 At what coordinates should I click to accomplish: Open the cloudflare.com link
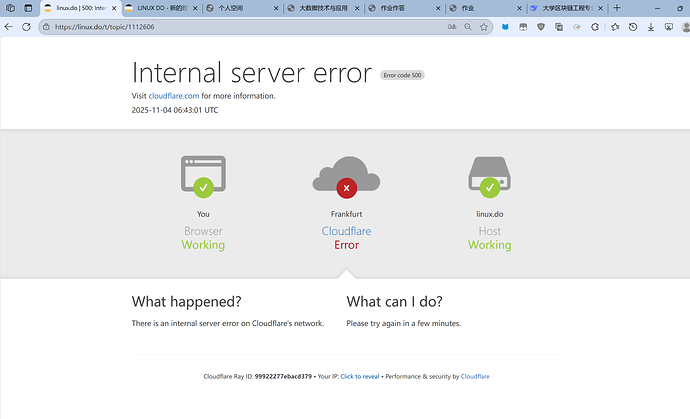tap(174, 96)
